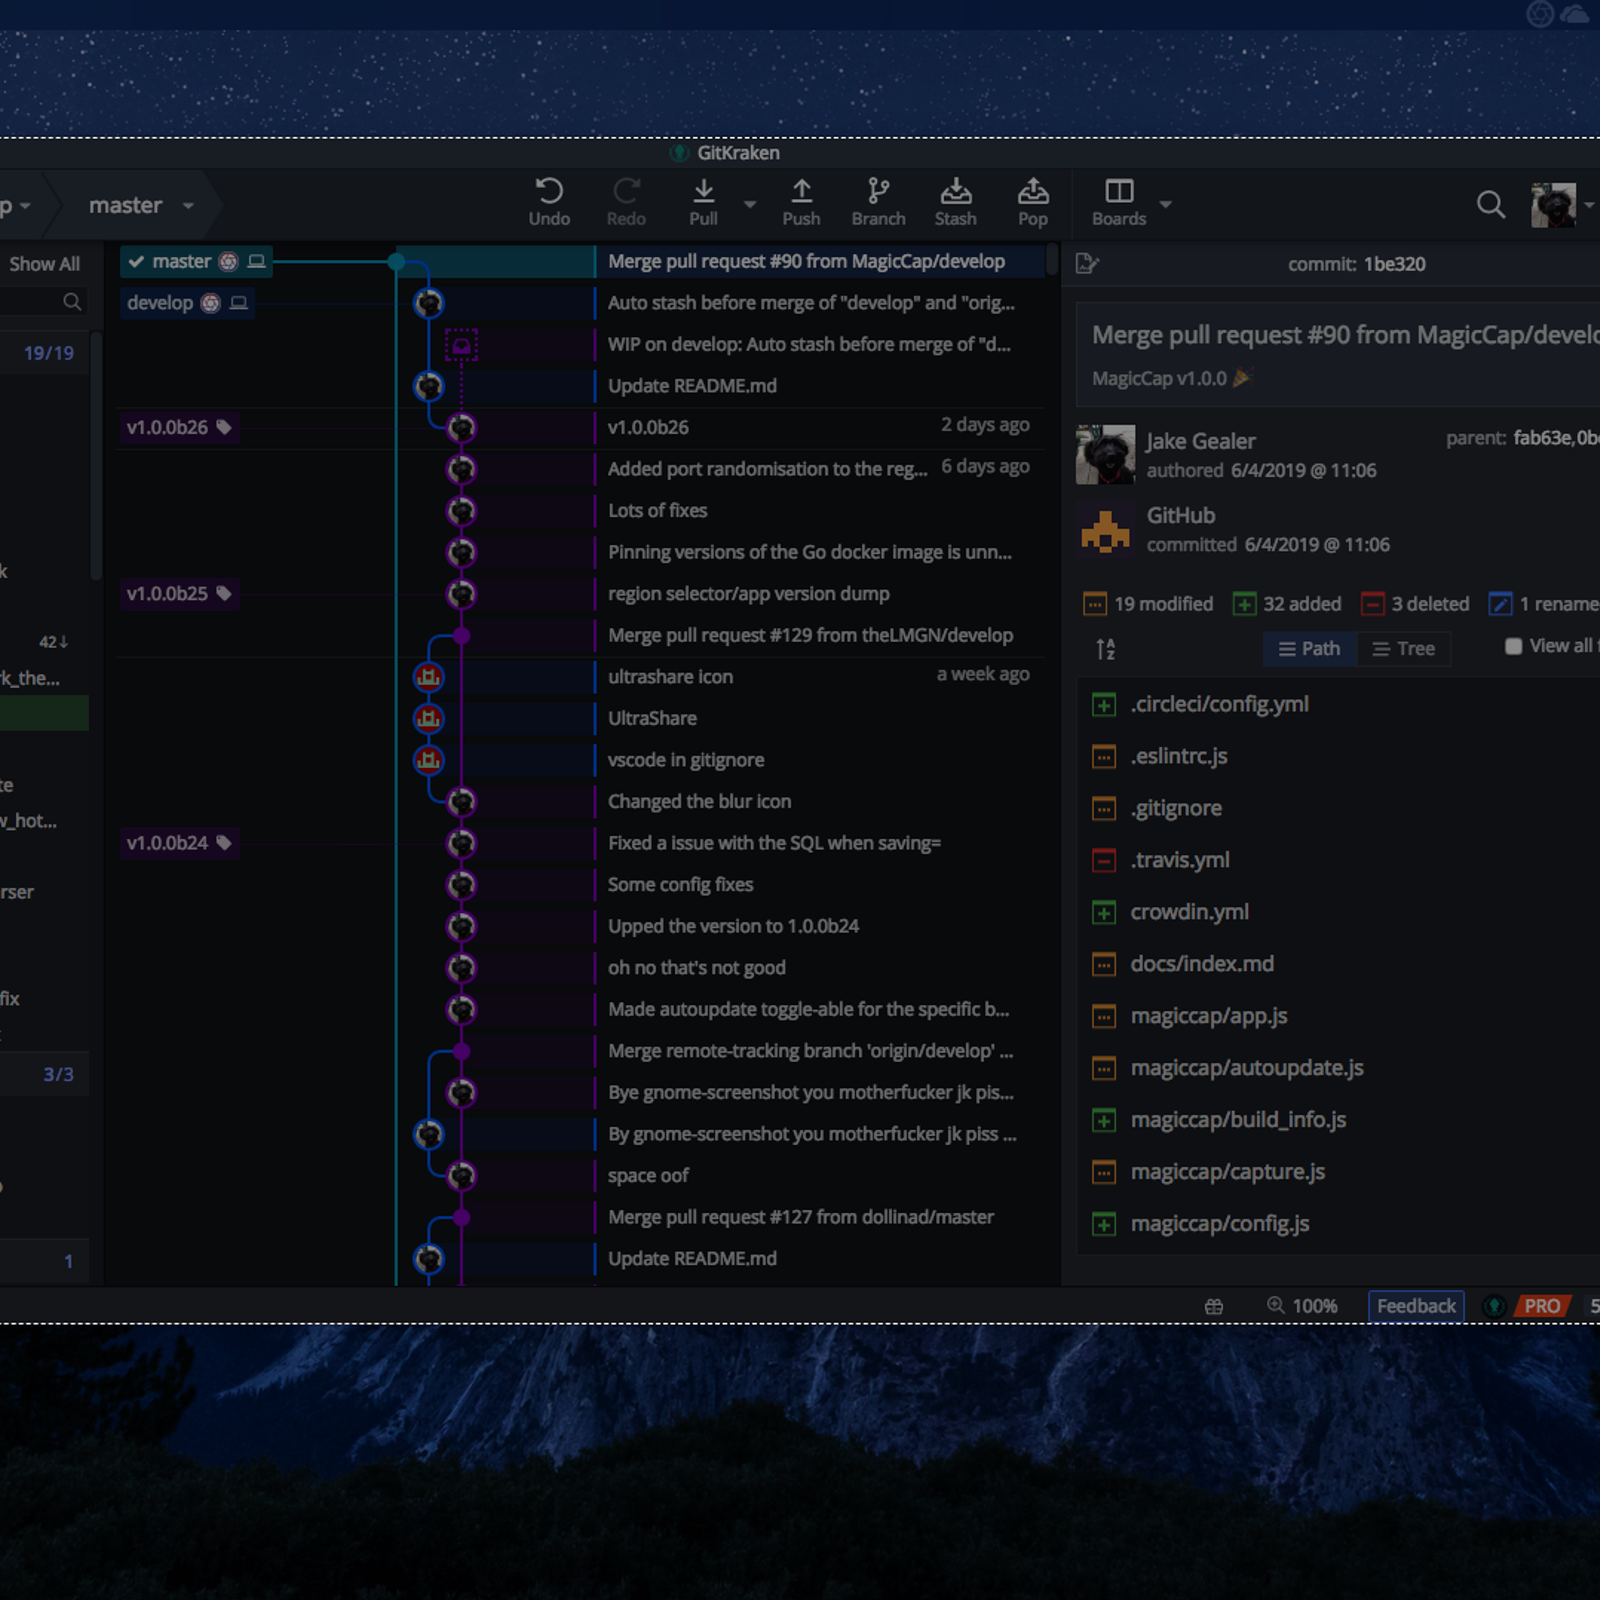
Task: Click the Feedback button
Action: pyautogui.click(x=1416, y=1306)
